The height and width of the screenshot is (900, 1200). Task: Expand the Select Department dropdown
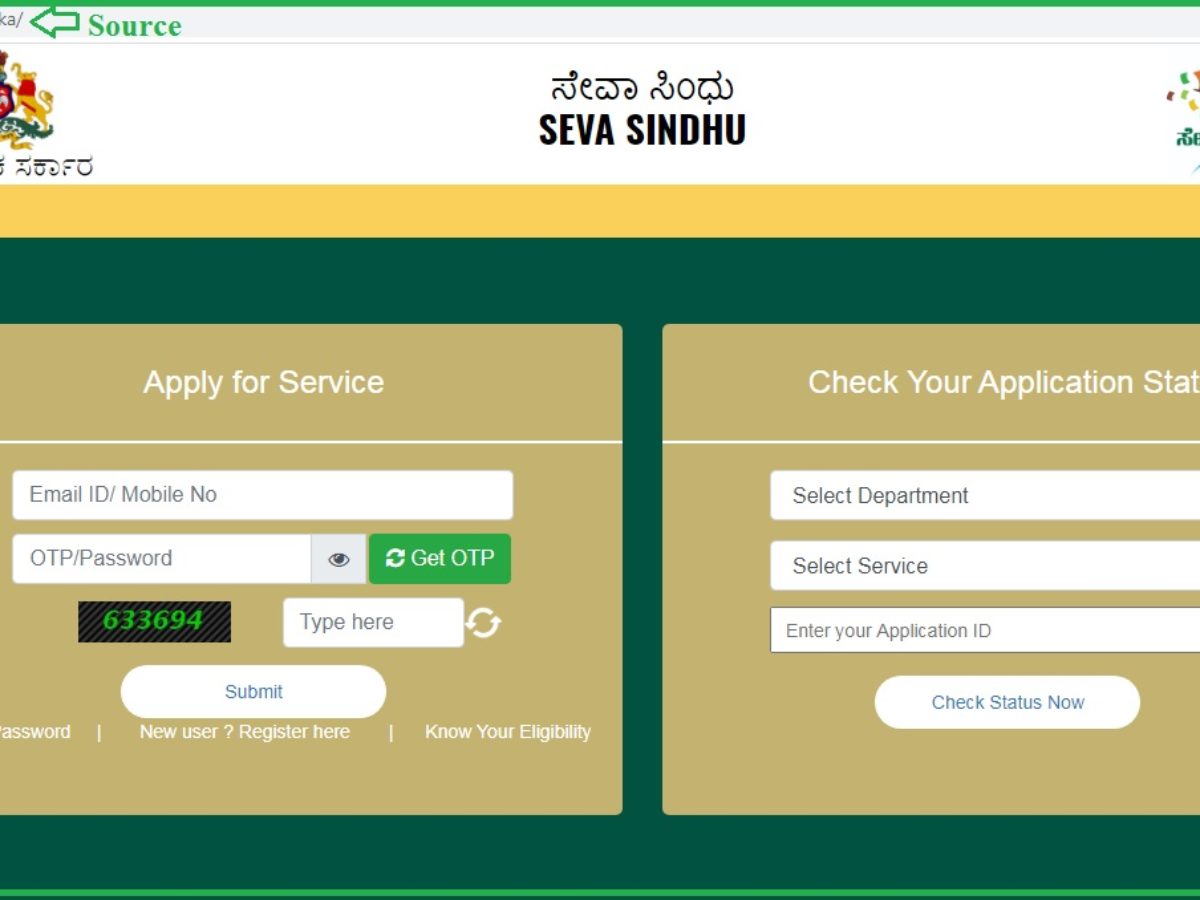[984, 496]
